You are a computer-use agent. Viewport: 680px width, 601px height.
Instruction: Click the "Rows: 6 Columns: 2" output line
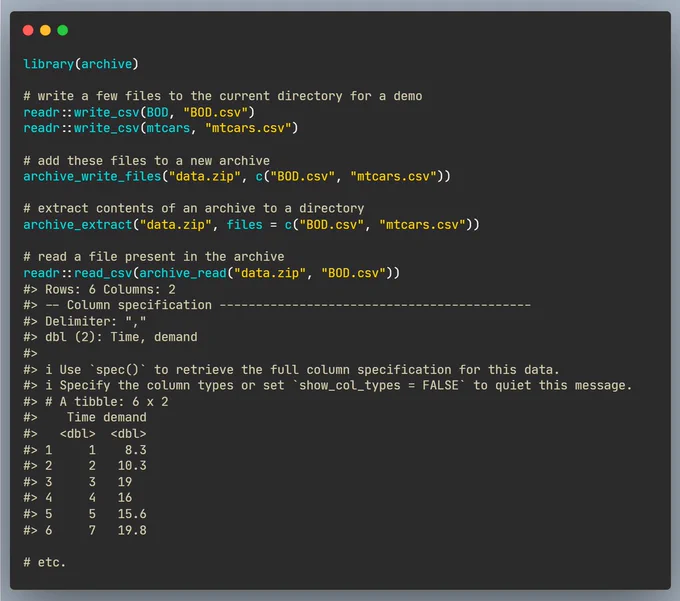point(100,289)
